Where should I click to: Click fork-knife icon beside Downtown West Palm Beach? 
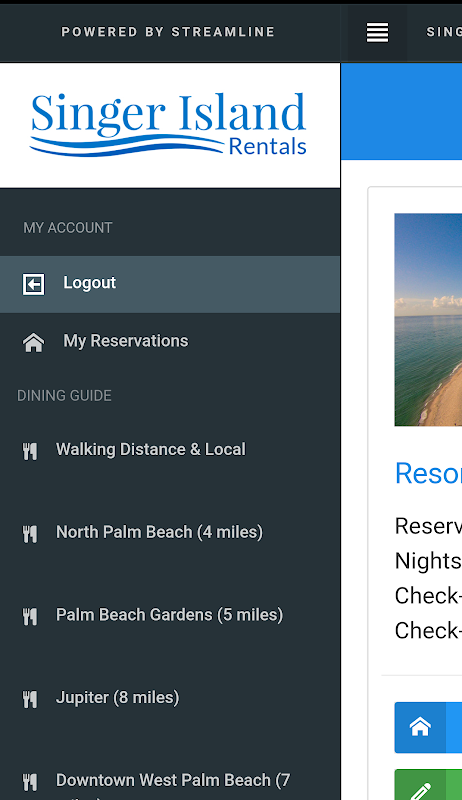coord(30,782)
